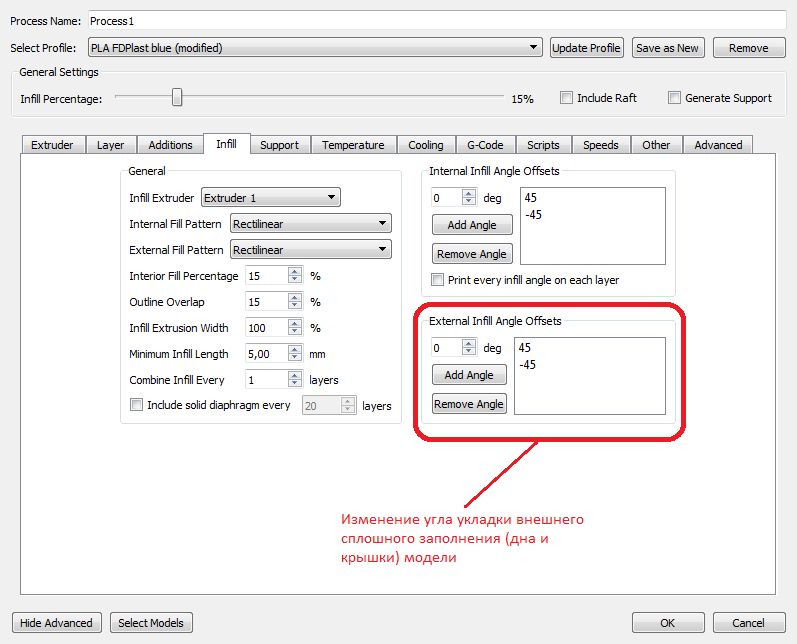Click the Outline Overlap value field
Screen dimensions: 797x644
[x=266, y=301]
